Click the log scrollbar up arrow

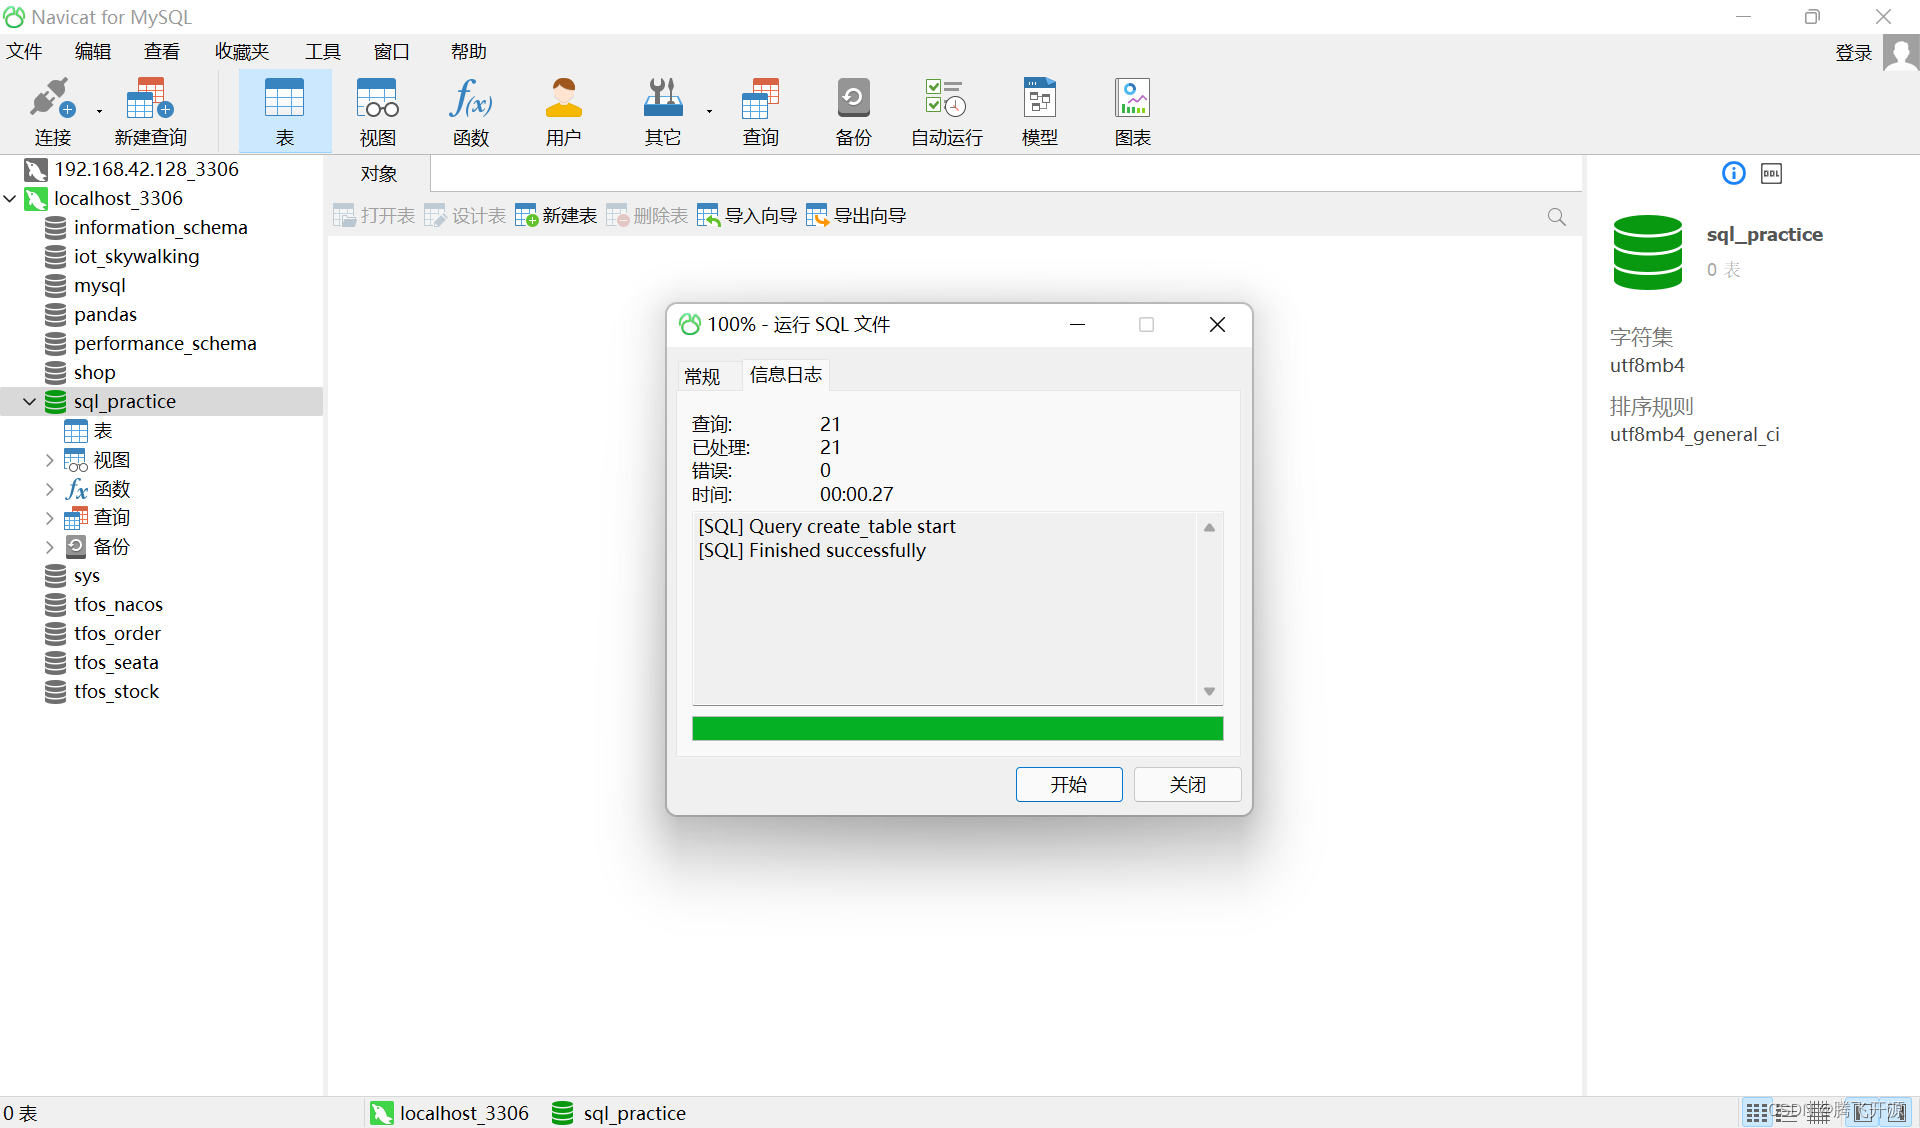(x=1209, y=527)
